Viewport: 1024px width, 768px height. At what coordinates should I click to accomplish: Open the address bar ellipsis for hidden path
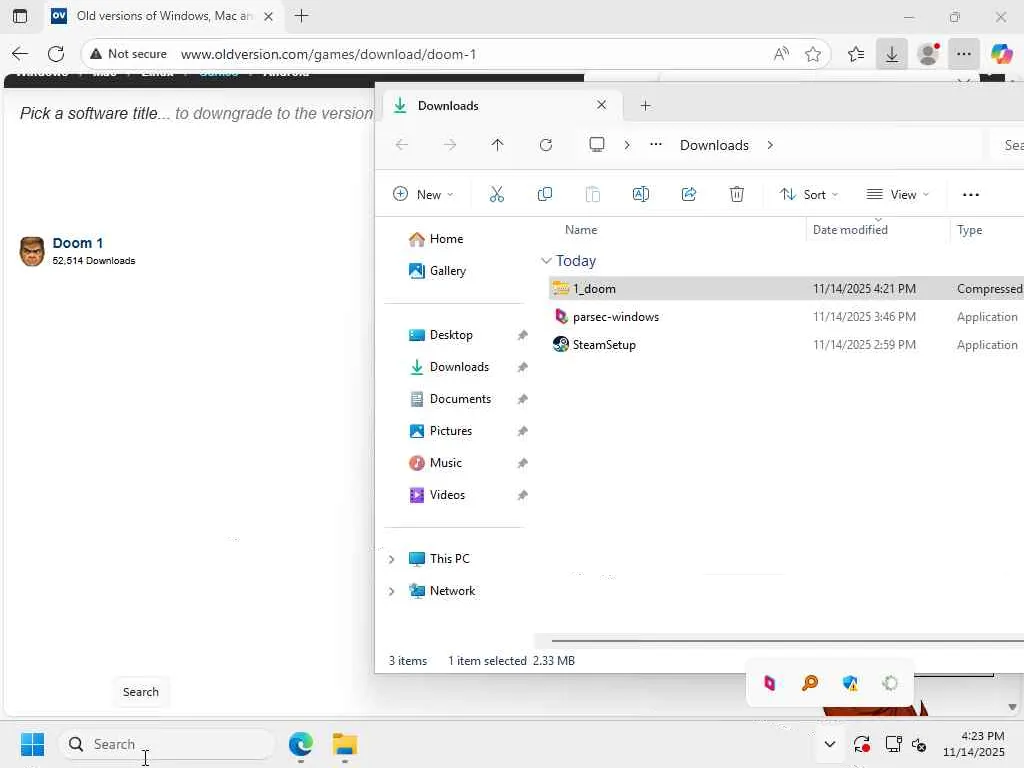(656, 144)
